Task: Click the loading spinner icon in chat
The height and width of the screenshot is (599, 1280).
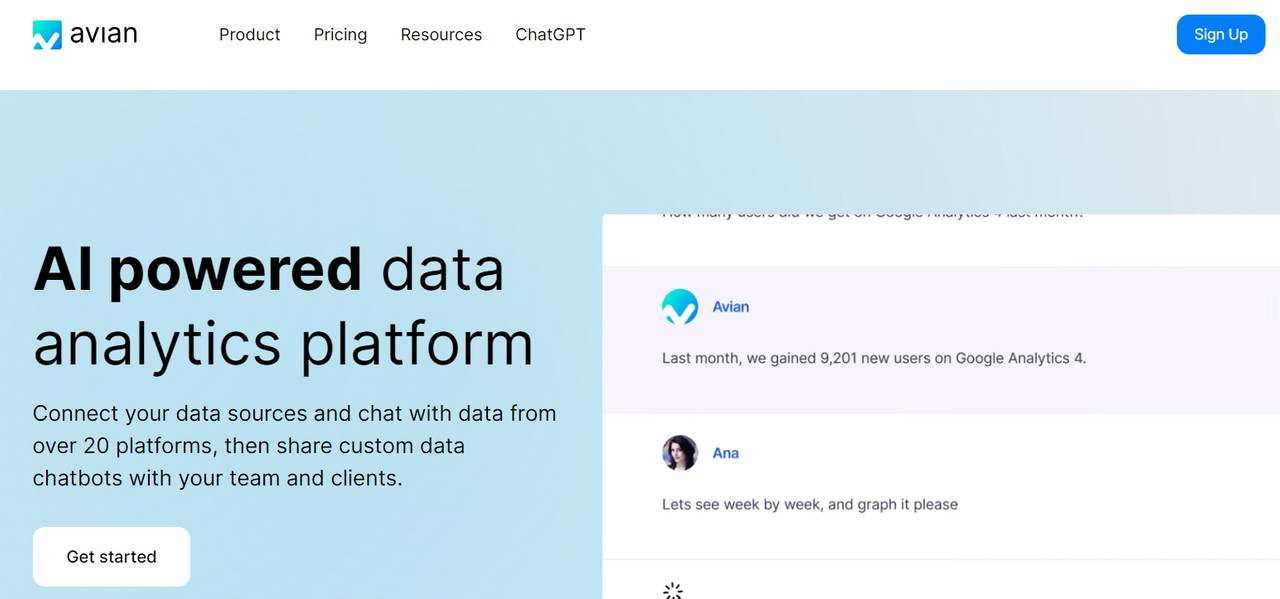Action: pyautogui.click(x=673, y=591)
